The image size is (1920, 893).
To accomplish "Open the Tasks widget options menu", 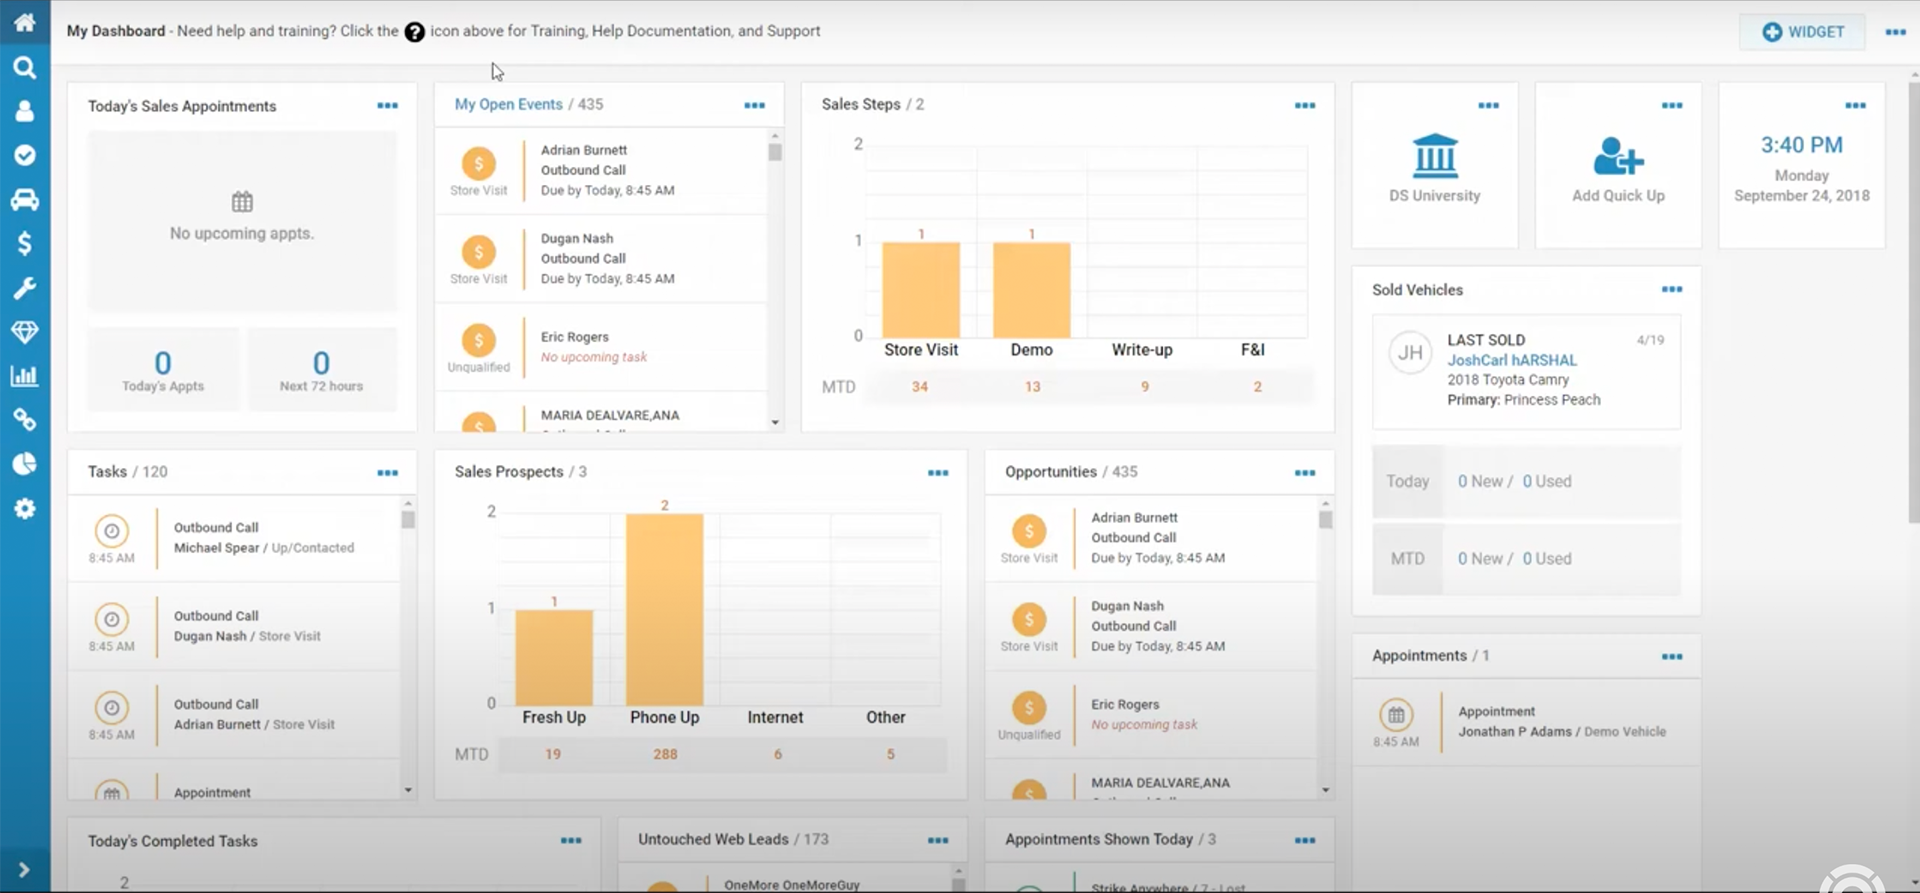I will pos(387,473).
